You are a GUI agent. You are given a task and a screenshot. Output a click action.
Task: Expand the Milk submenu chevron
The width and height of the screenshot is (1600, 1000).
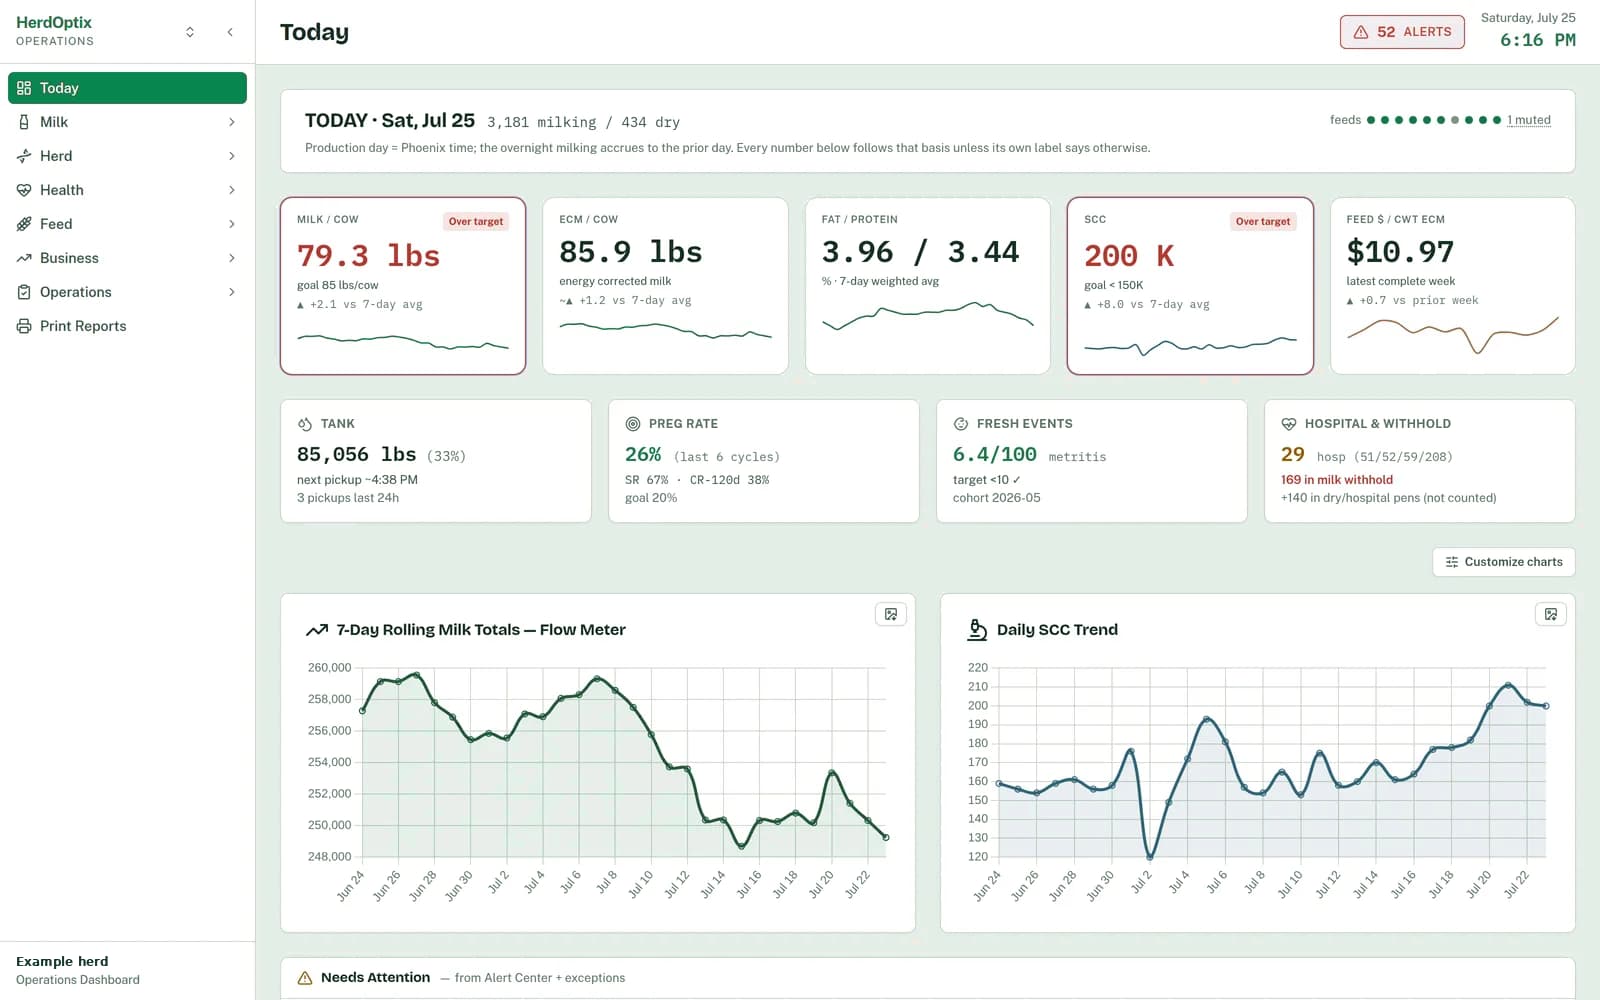(231, 122)
